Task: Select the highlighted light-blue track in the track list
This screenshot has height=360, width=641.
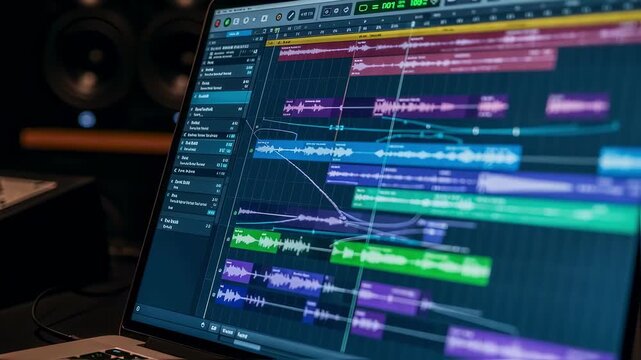Action: 223,97
